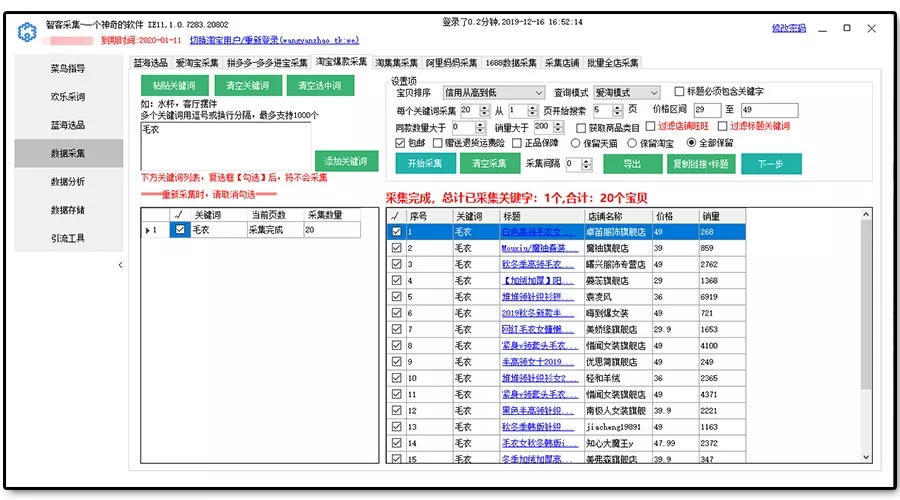Select 数据采集 in the left sidebar
Screen dimensions: 900x500
(68, 153)
